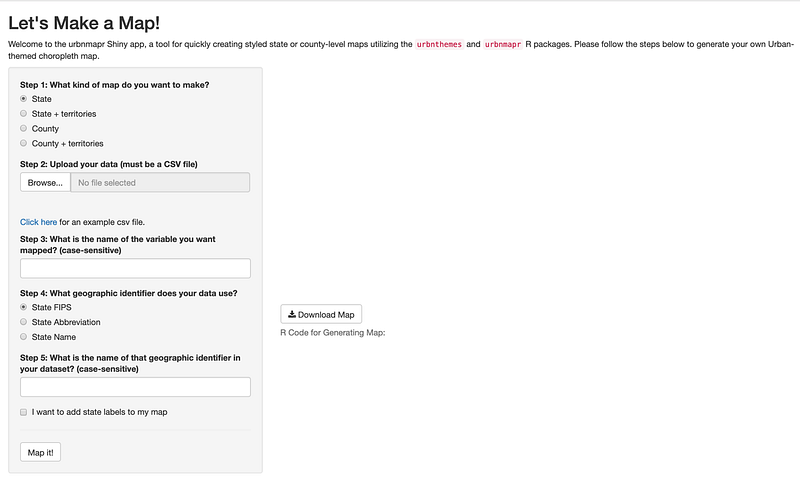The height and width of the screenshot is (484, 800).
Task: Click the Download Map button
Action: 321,314
